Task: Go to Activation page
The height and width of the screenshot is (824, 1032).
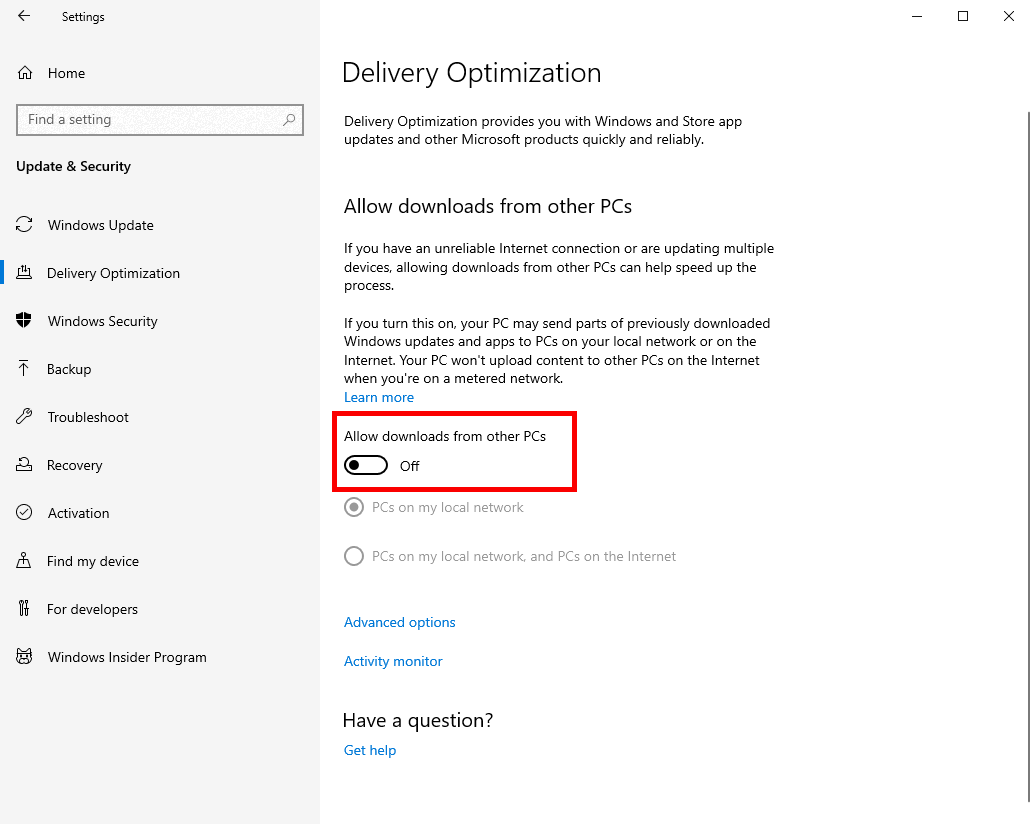Action: (x=160, y=513)
